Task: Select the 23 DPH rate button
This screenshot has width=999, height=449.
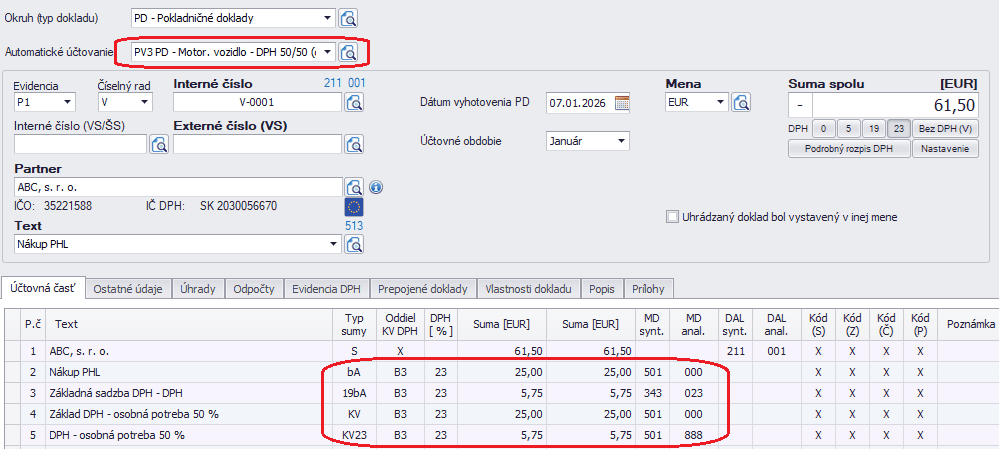Action: 898,128
